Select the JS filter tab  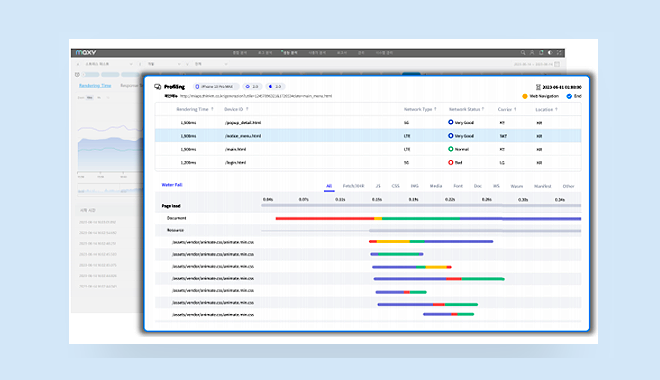tap(378, 186)
